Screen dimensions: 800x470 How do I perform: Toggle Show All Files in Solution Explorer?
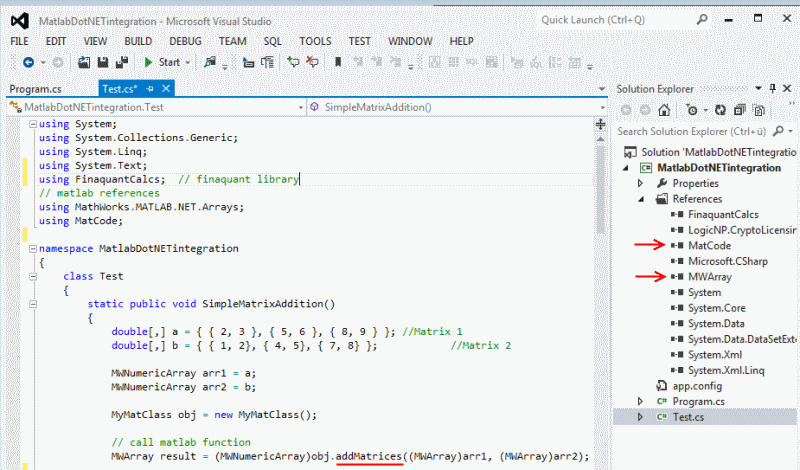coord(759,110)
